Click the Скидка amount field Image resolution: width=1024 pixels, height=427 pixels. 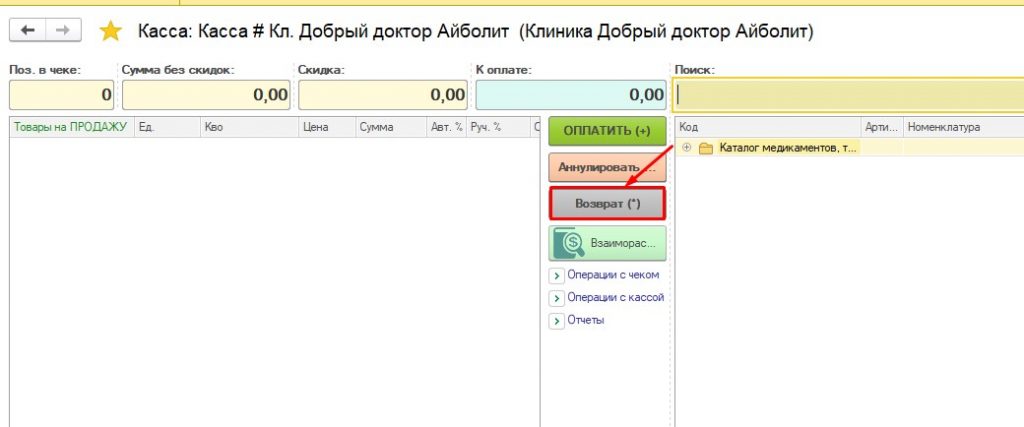coord(382,95)
